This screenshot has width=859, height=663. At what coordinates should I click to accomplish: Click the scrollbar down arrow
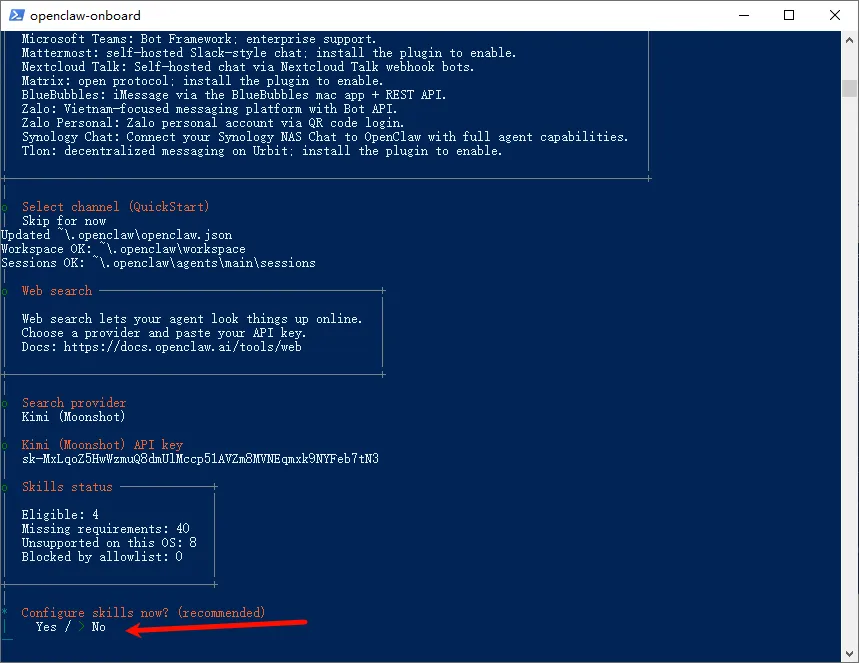click(849, 653)
